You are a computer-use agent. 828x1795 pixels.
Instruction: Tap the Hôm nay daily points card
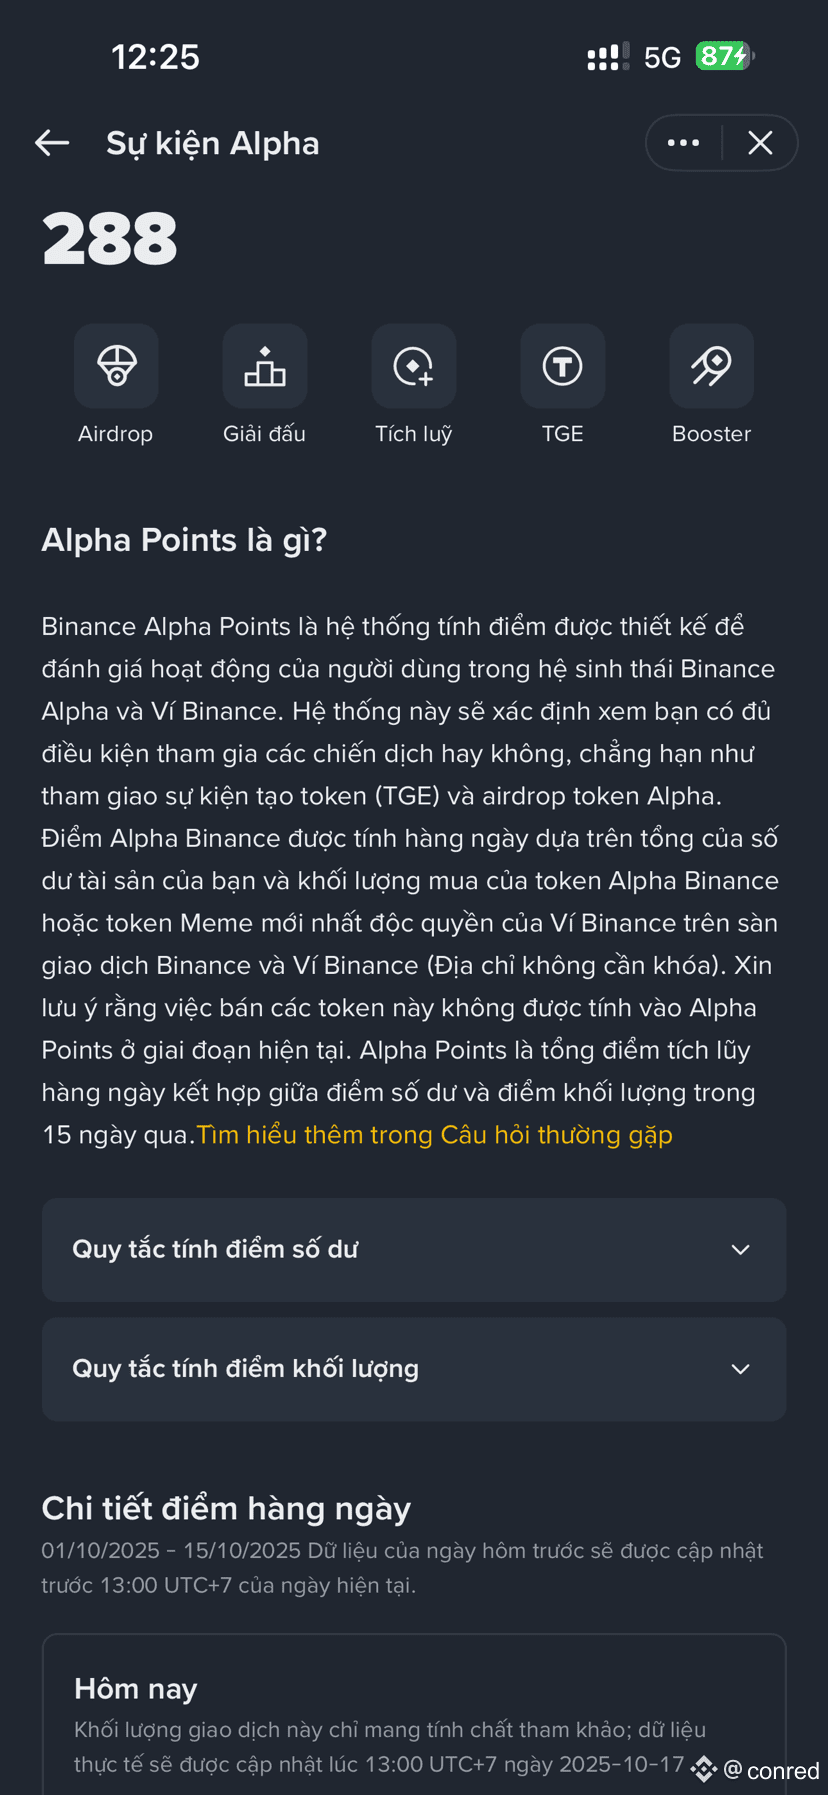point(414,1714)
